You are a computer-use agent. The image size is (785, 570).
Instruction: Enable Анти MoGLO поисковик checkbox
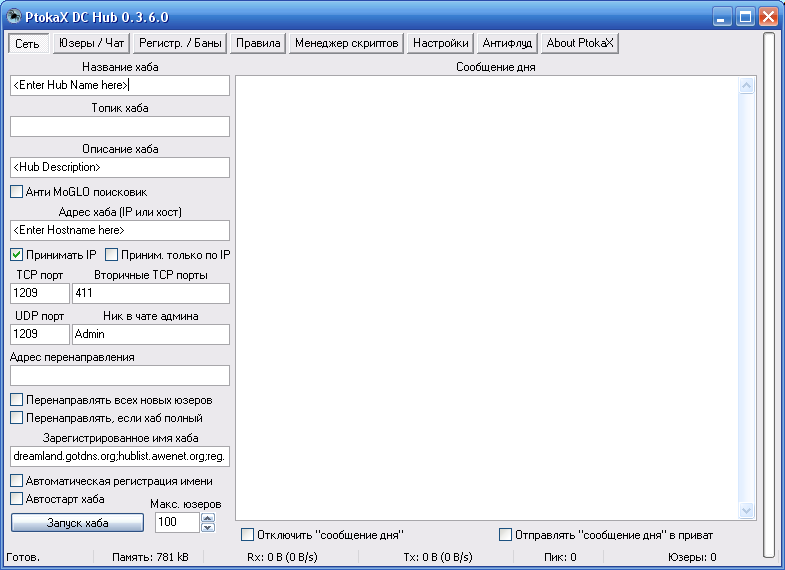[17, 192]
